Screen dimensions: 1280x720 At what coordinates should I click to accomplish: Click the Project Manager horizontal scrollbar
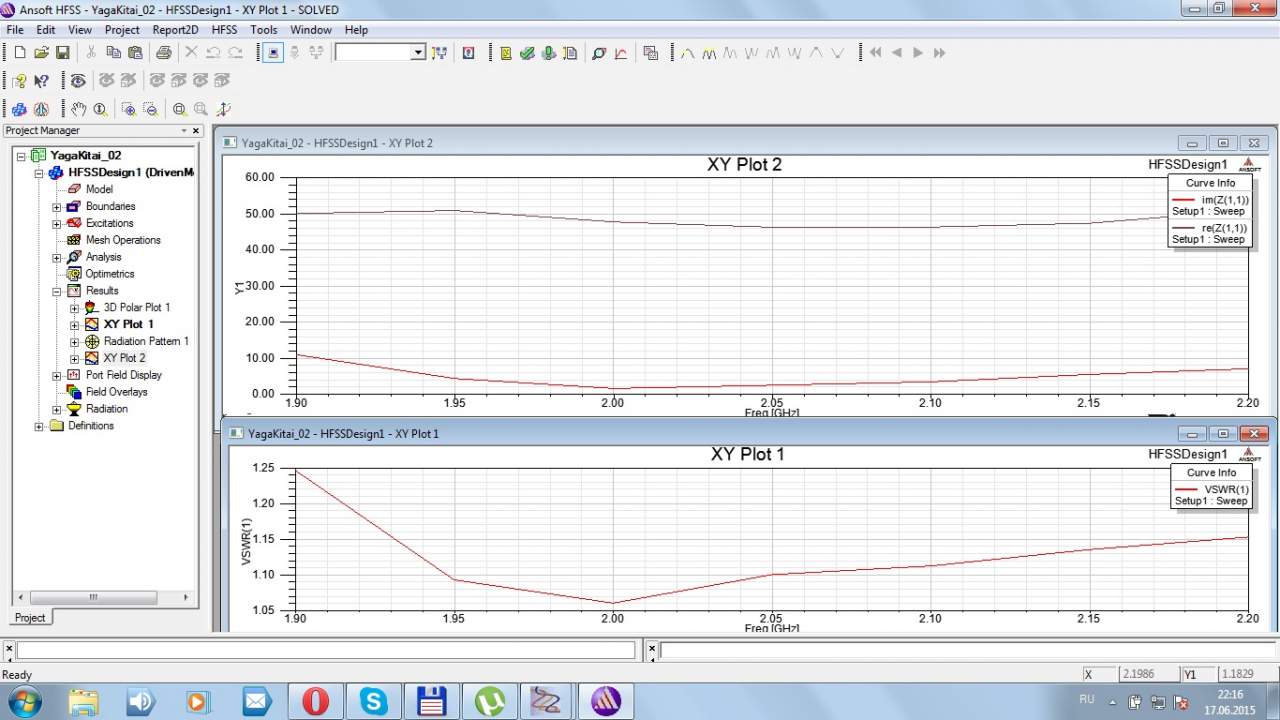(93, 597)
